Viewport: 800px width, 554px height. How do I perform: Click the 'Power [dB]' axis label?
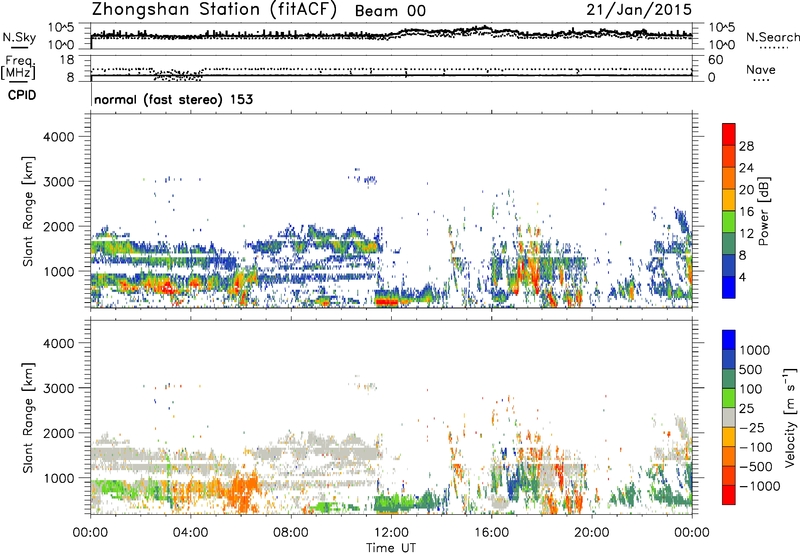point(763,211)
